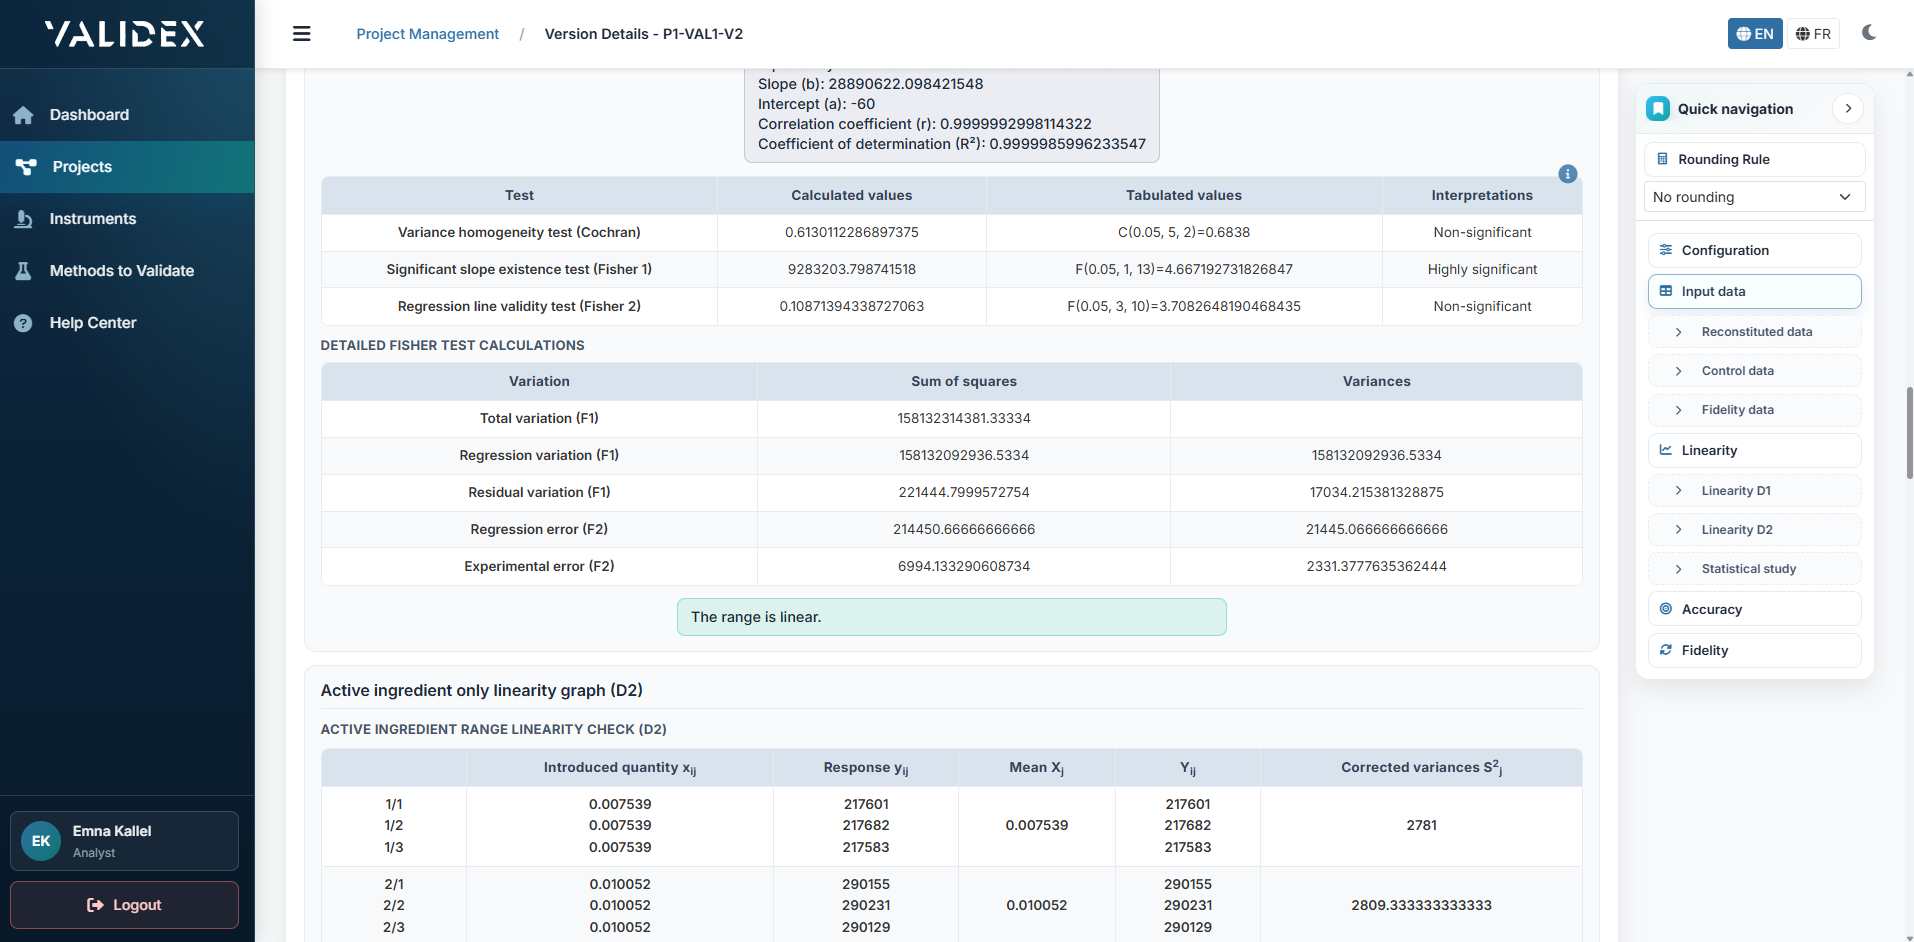
Task: Jump to Configuration section
Action: point(1753,250)
